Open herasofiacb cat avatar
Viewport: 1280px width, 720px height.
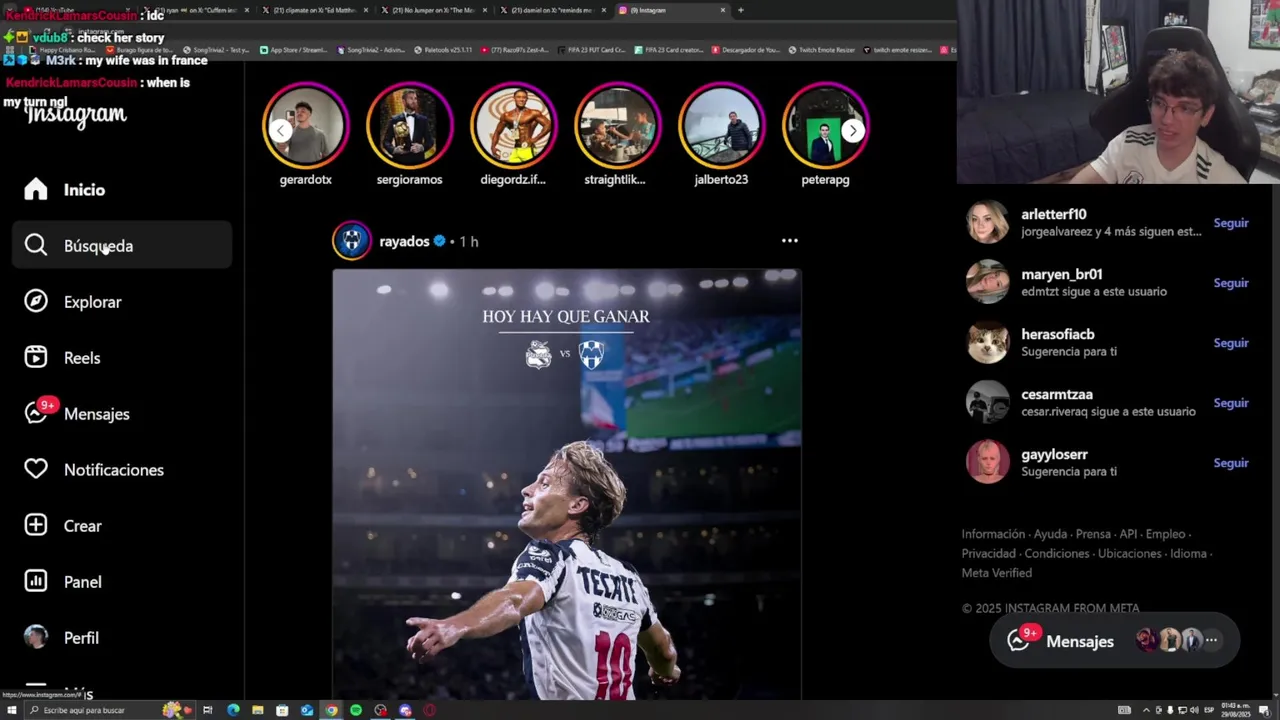(x=988, y=342)
